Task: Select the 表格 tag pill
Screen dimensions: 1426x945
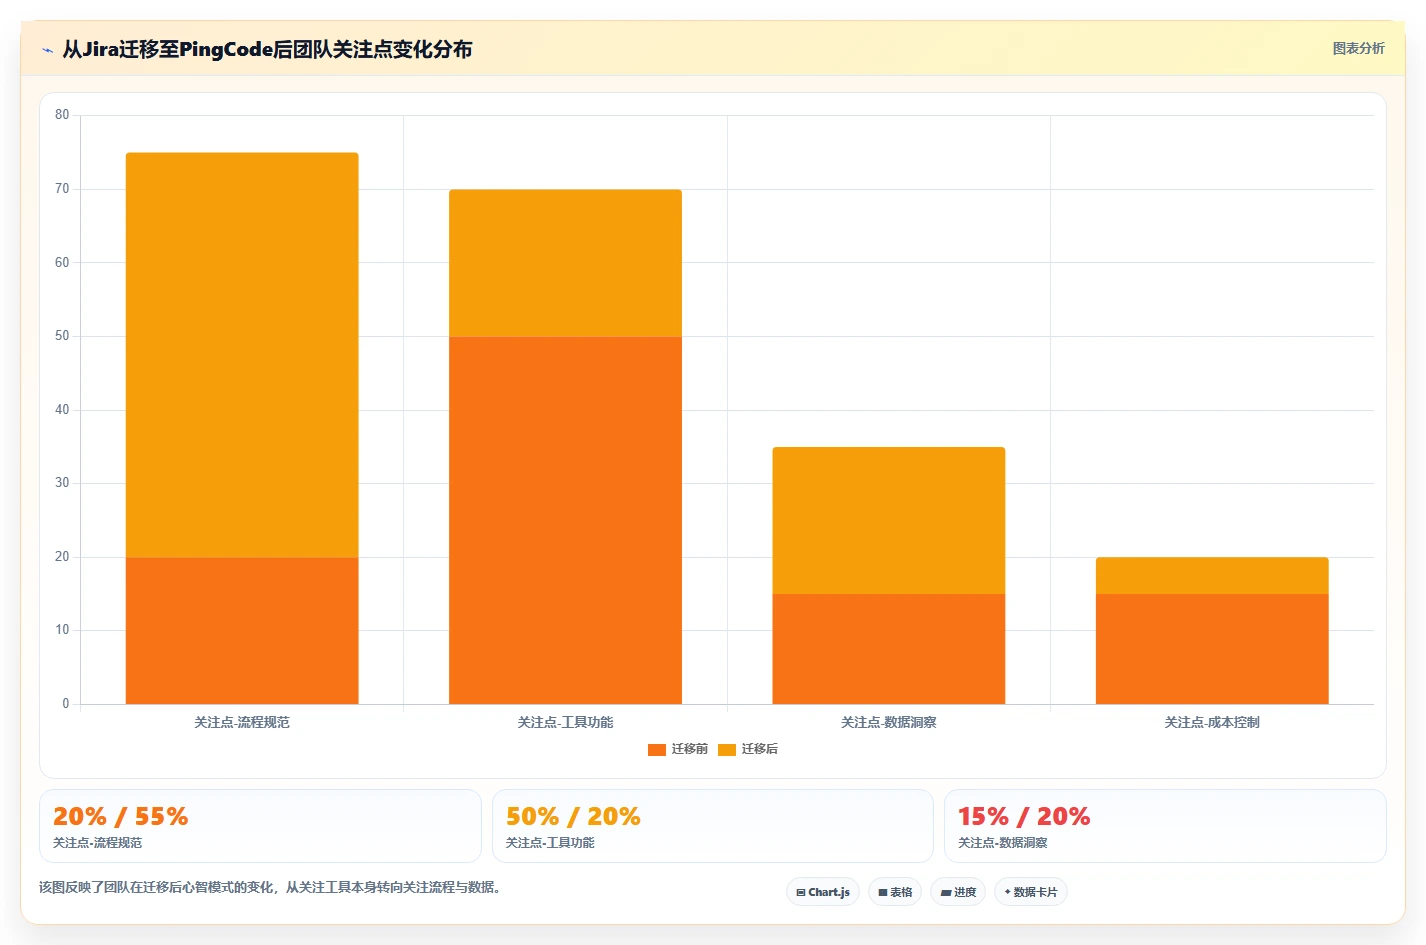Action: (x=895, y=892)
